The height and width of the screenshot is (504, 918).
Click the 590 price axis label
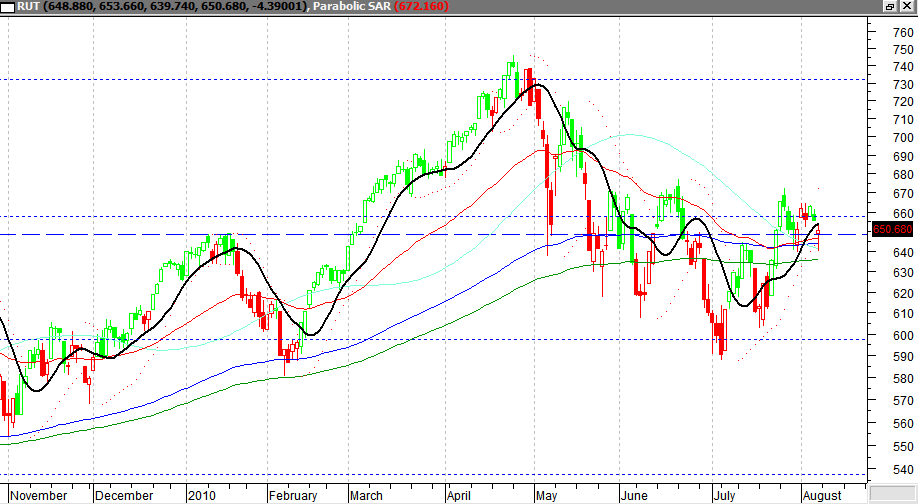click(x=903, y=356)
